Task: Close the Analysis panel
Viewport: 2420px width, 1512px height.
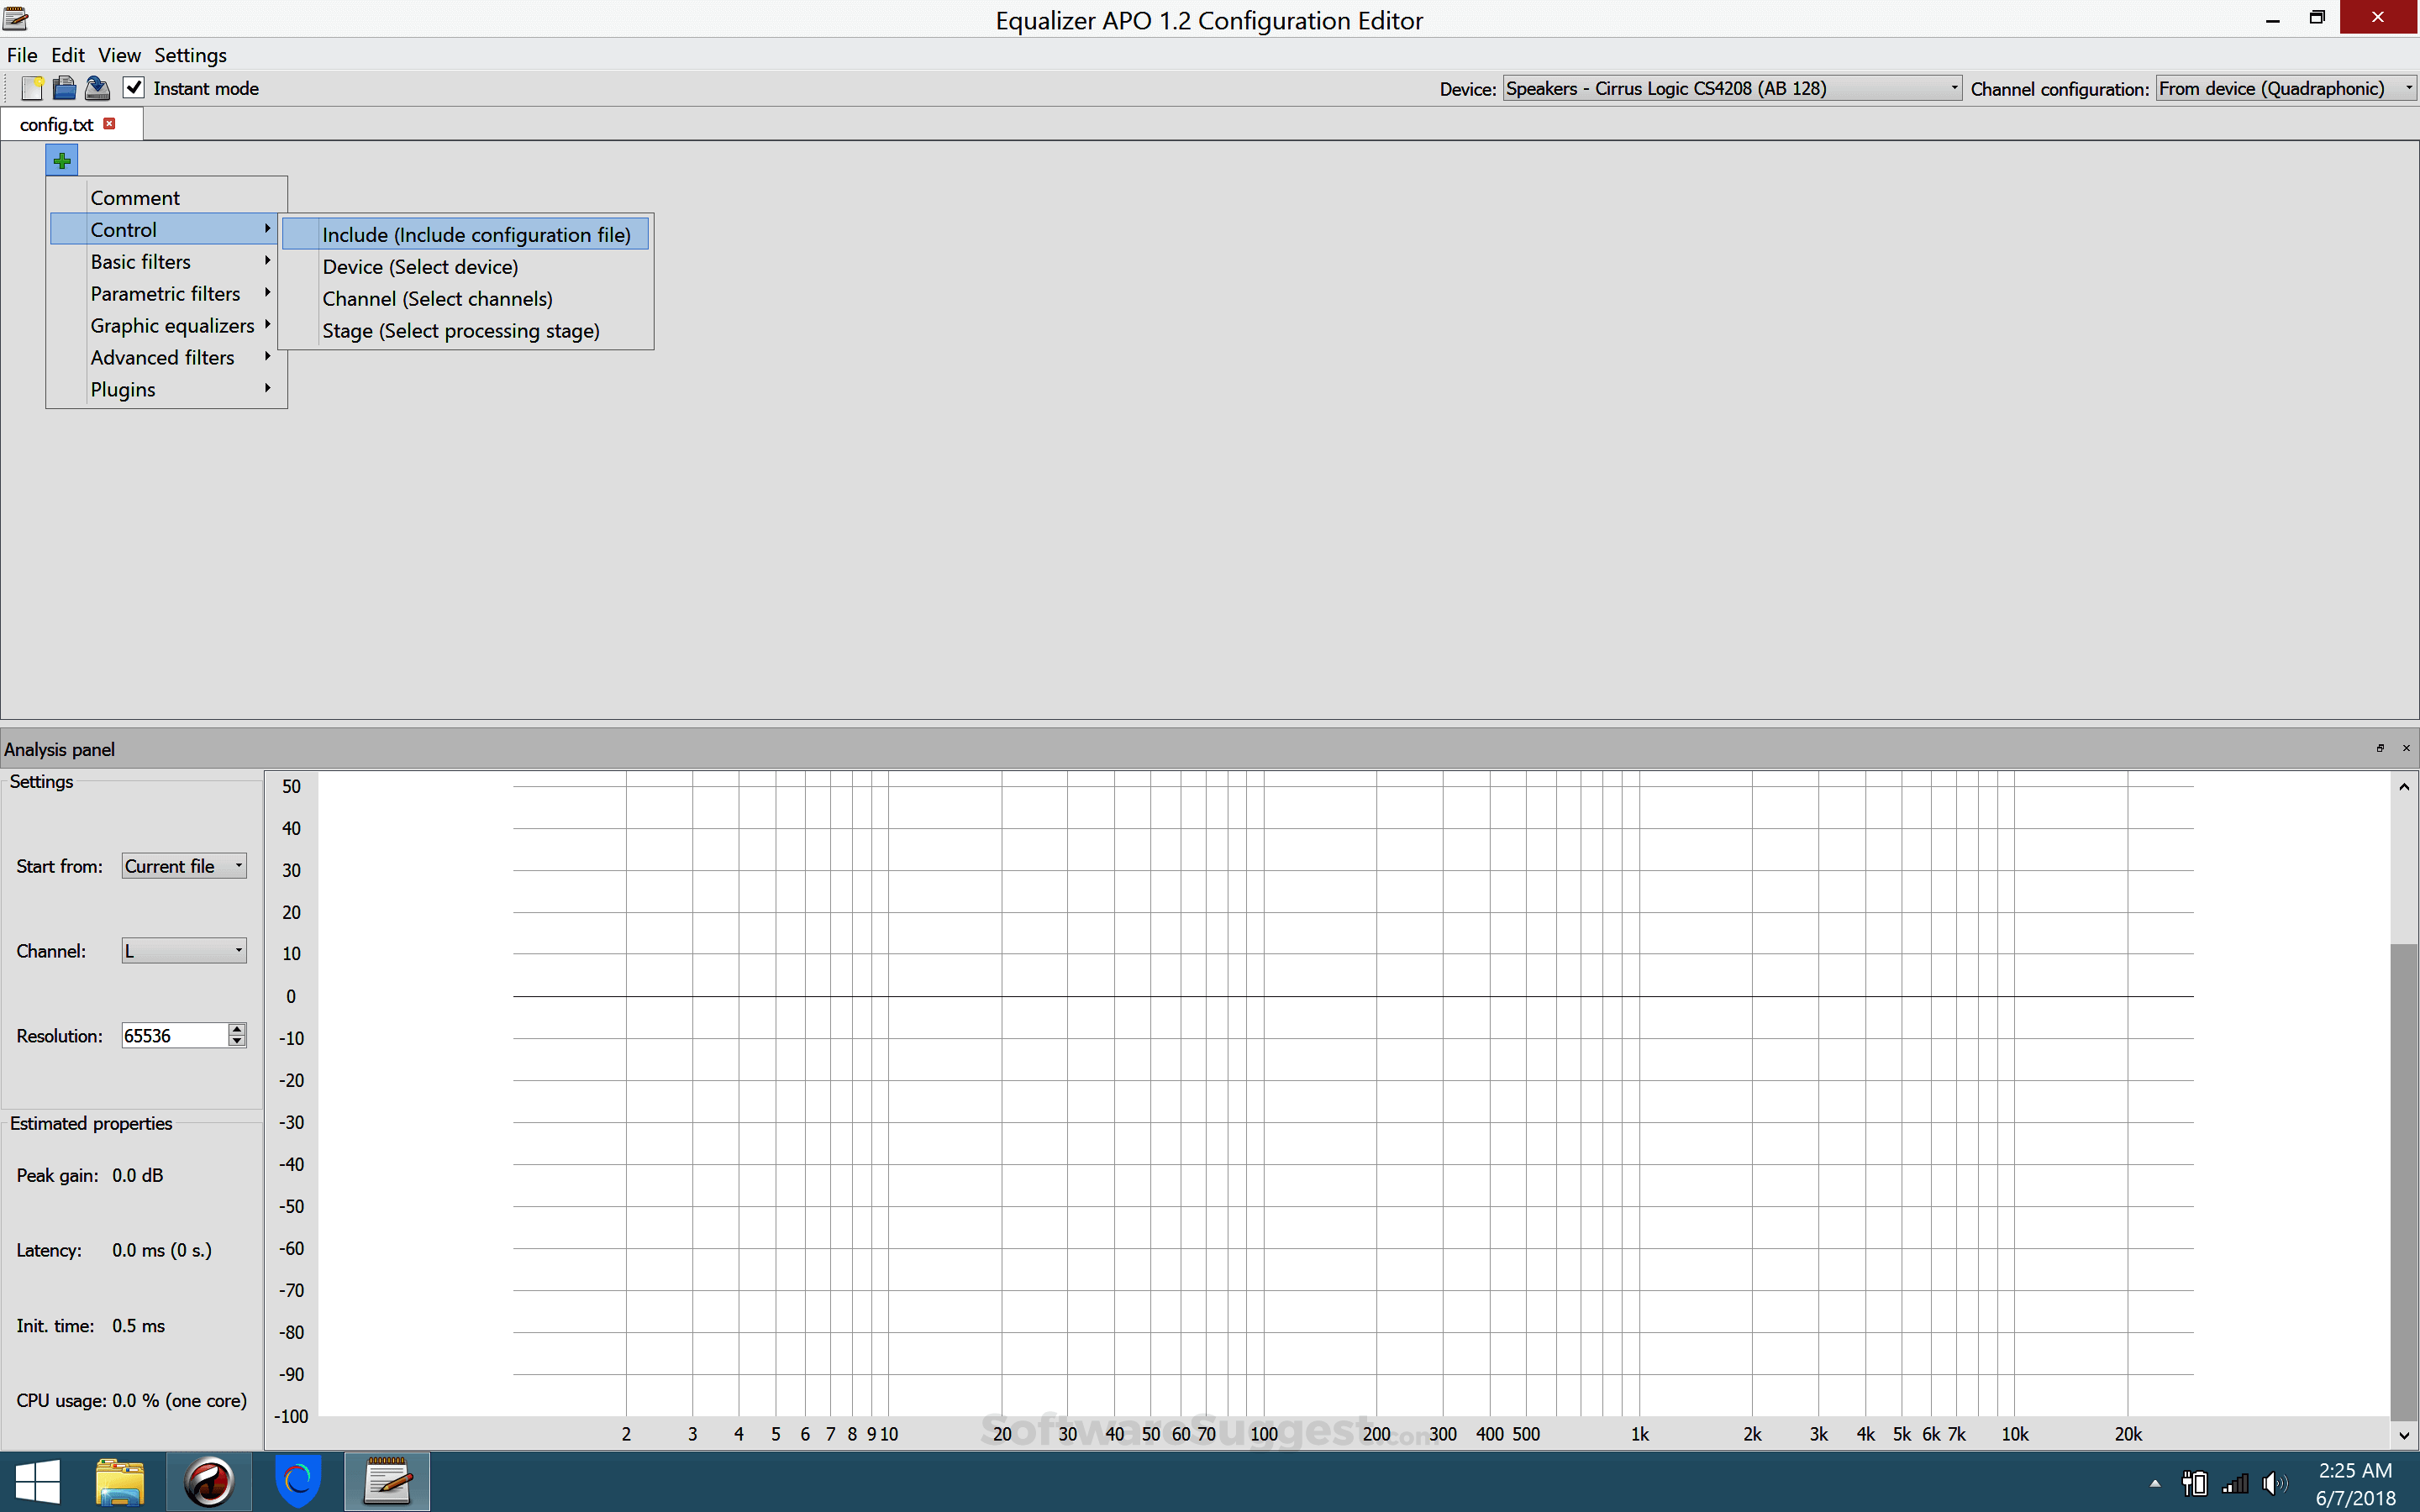Action: coord(2406,748)
